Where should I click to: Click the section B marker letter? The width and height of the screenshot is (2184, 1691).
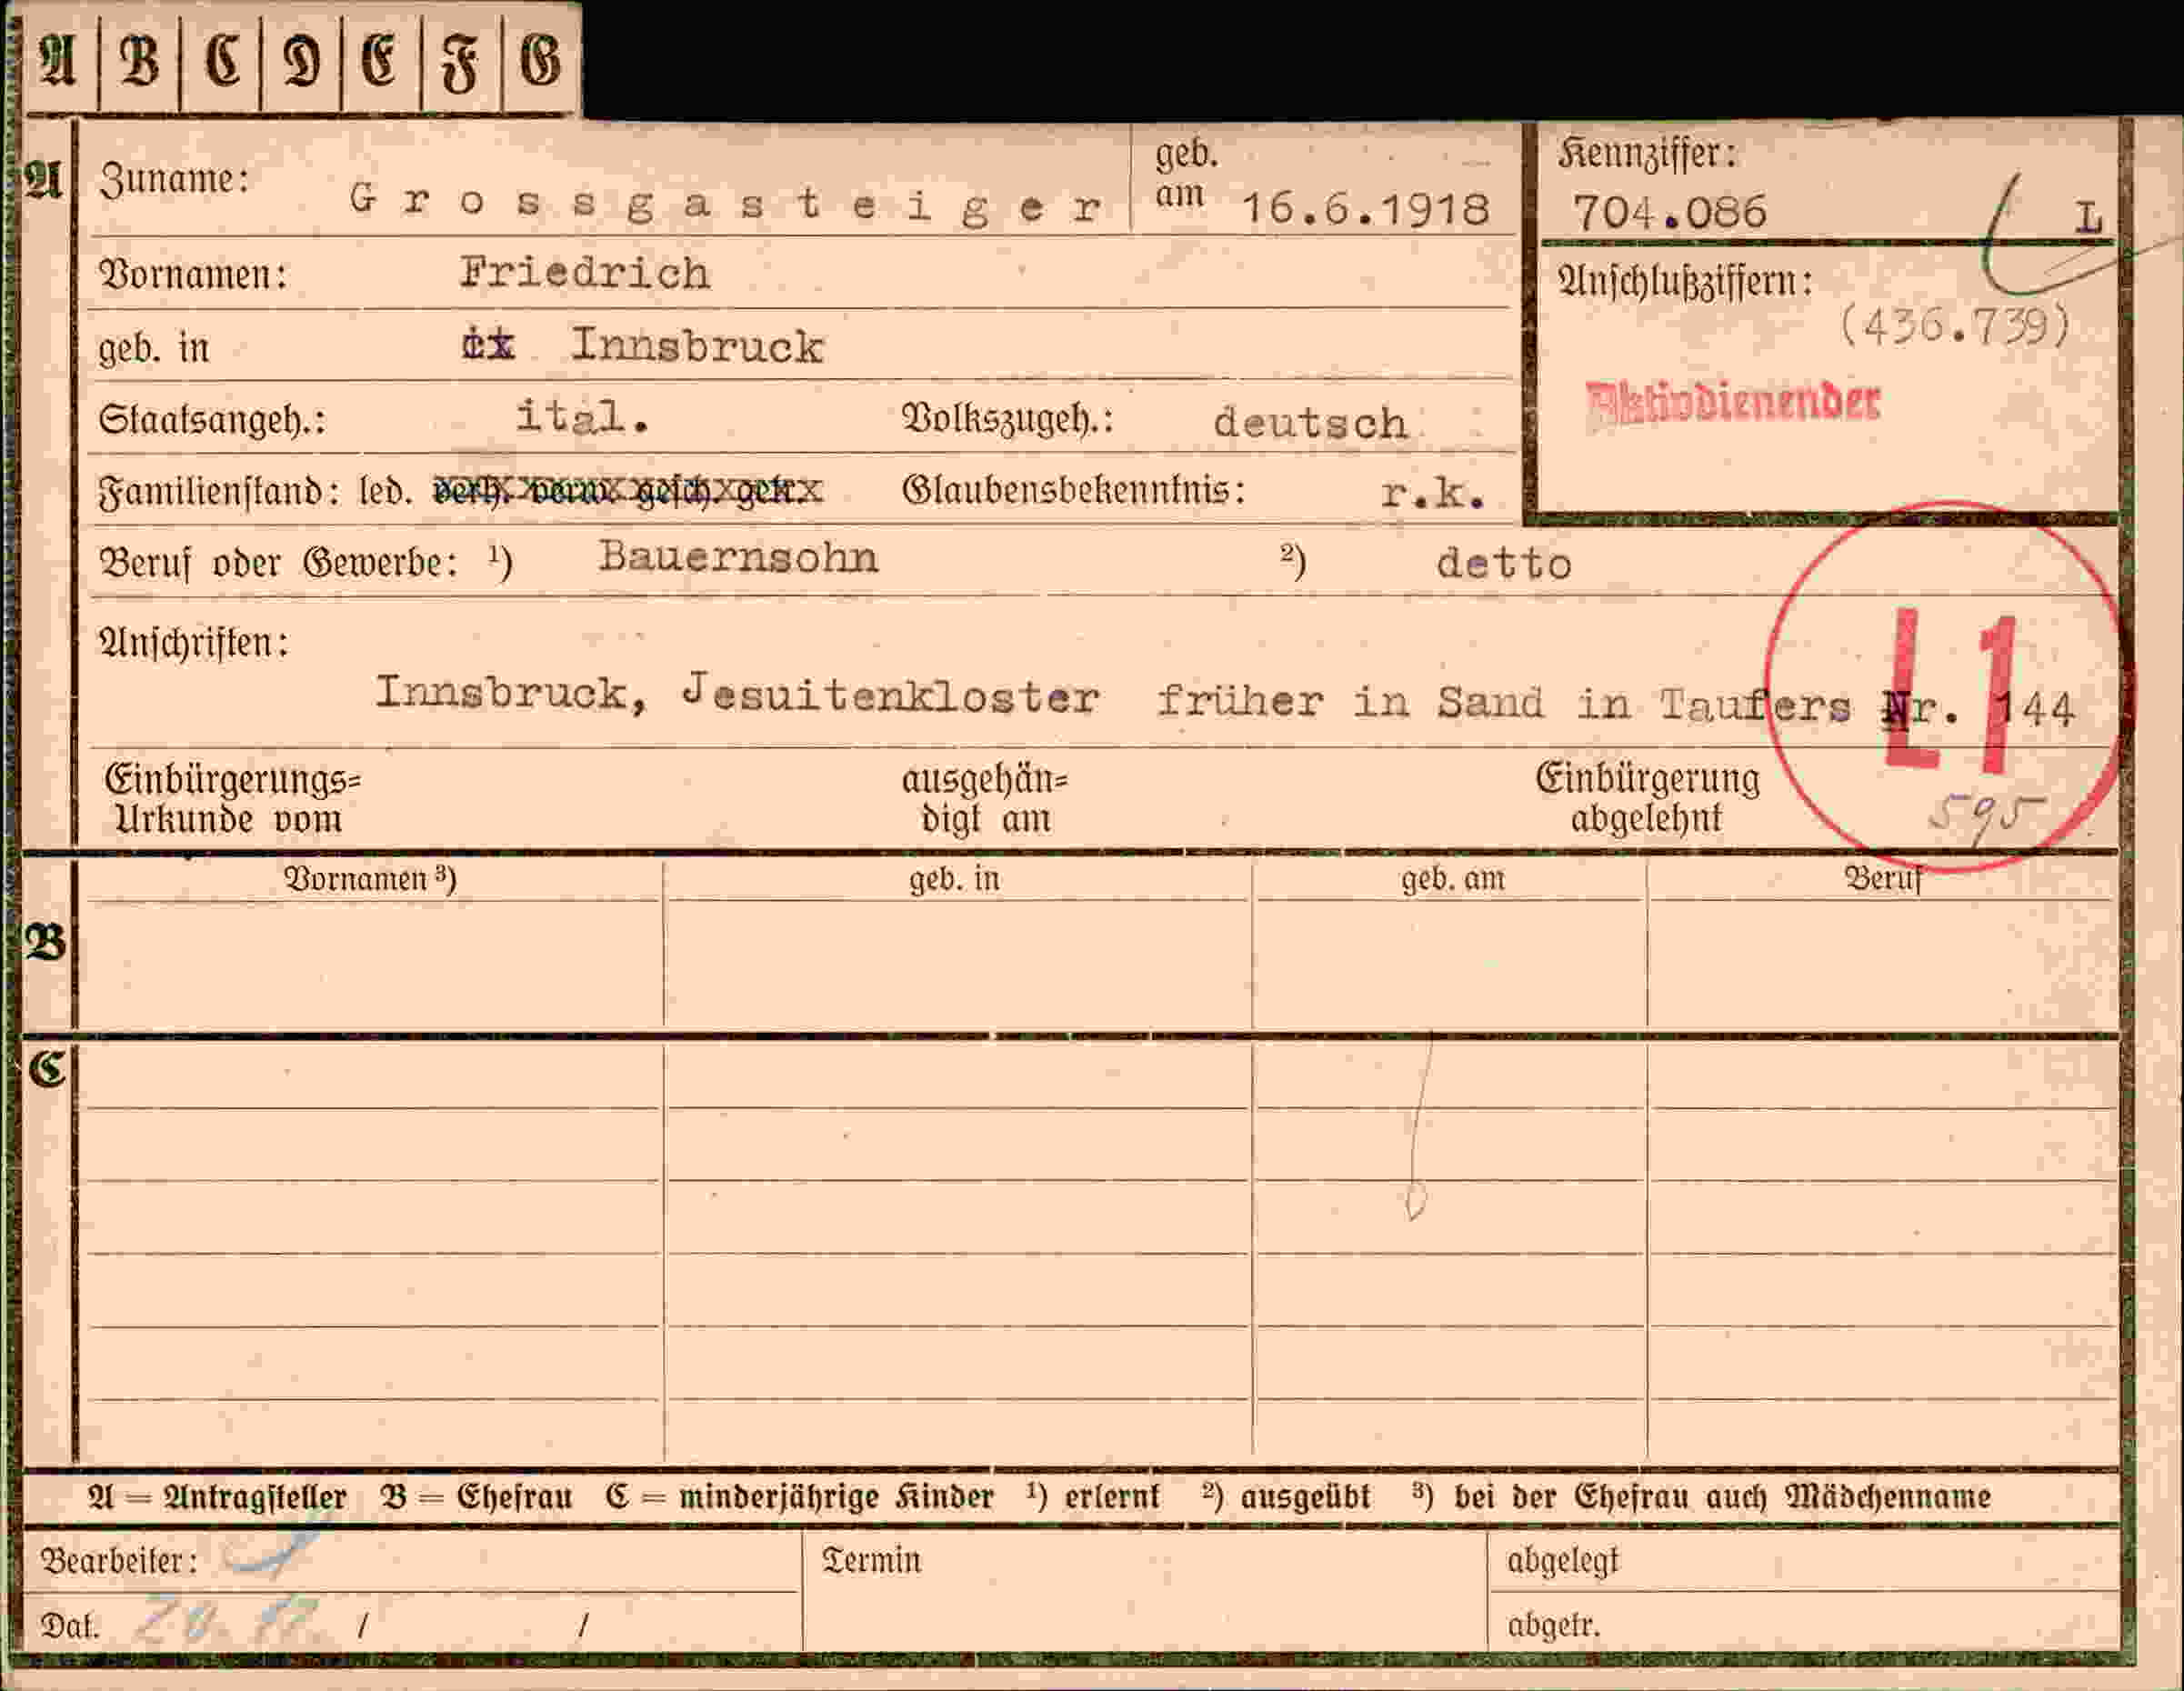[x=46, y=942]
